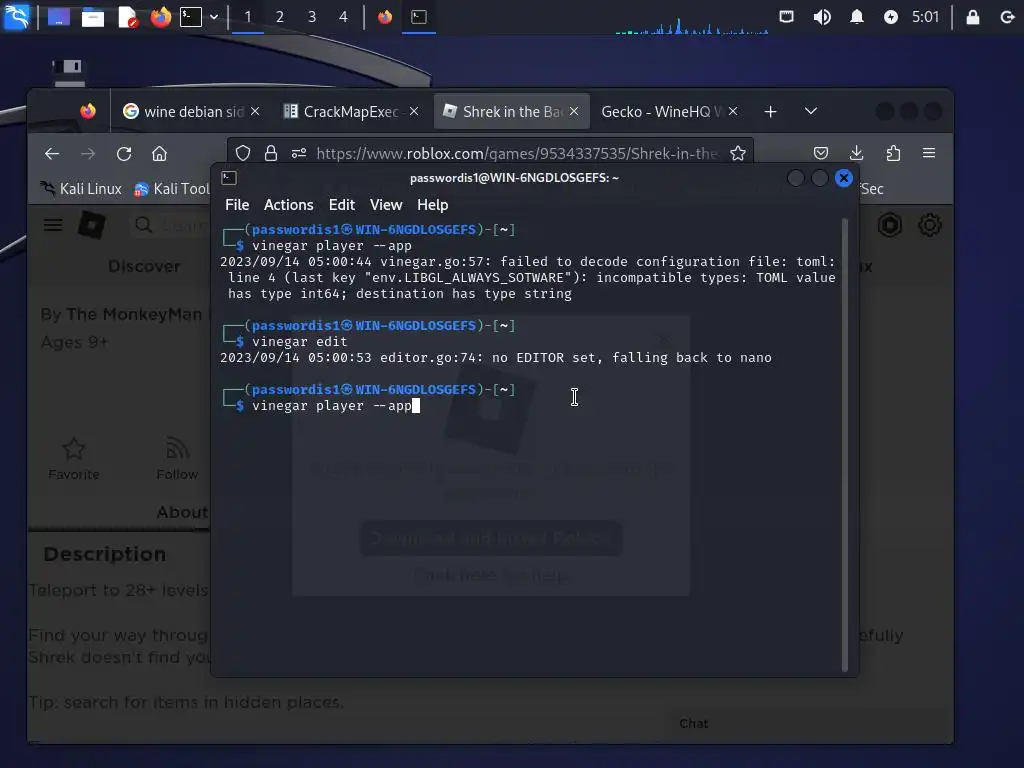Bookmark this page with the star
The height and width of the screenshot is (768, 1024).
(738, 153)
